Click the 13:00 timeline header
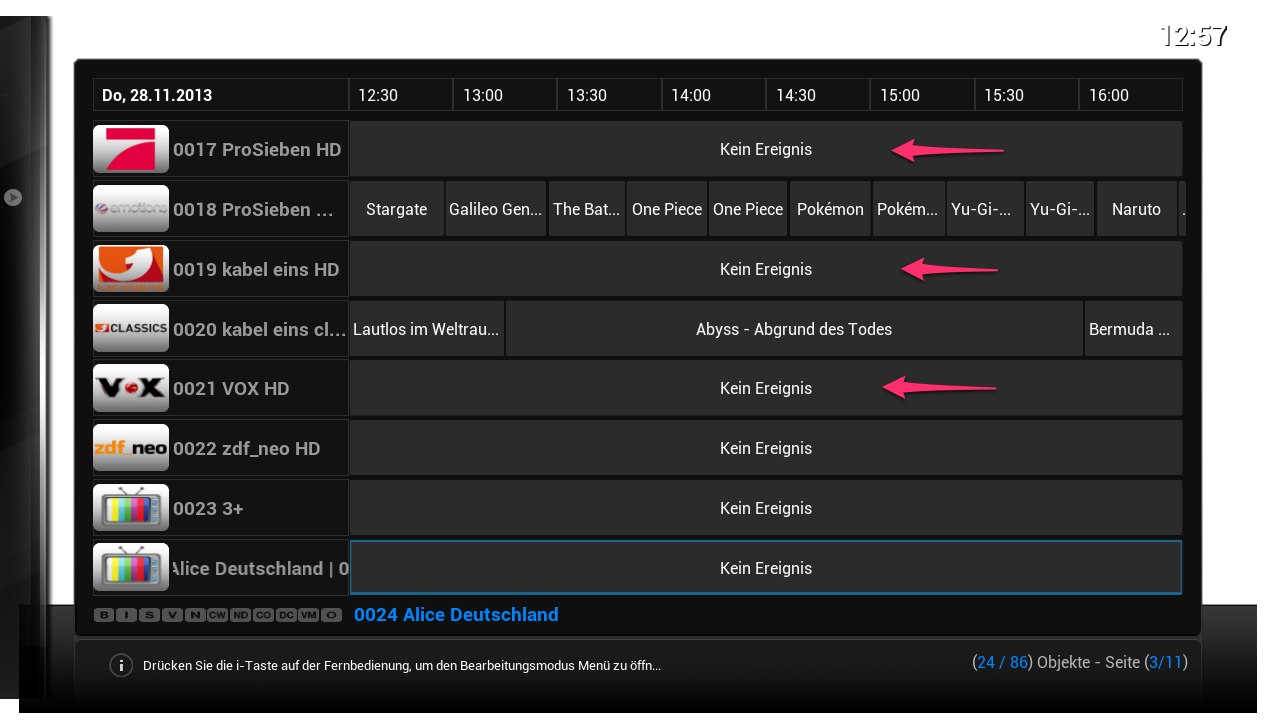This screenshot has height=720, width=1280. coord(505,95)
